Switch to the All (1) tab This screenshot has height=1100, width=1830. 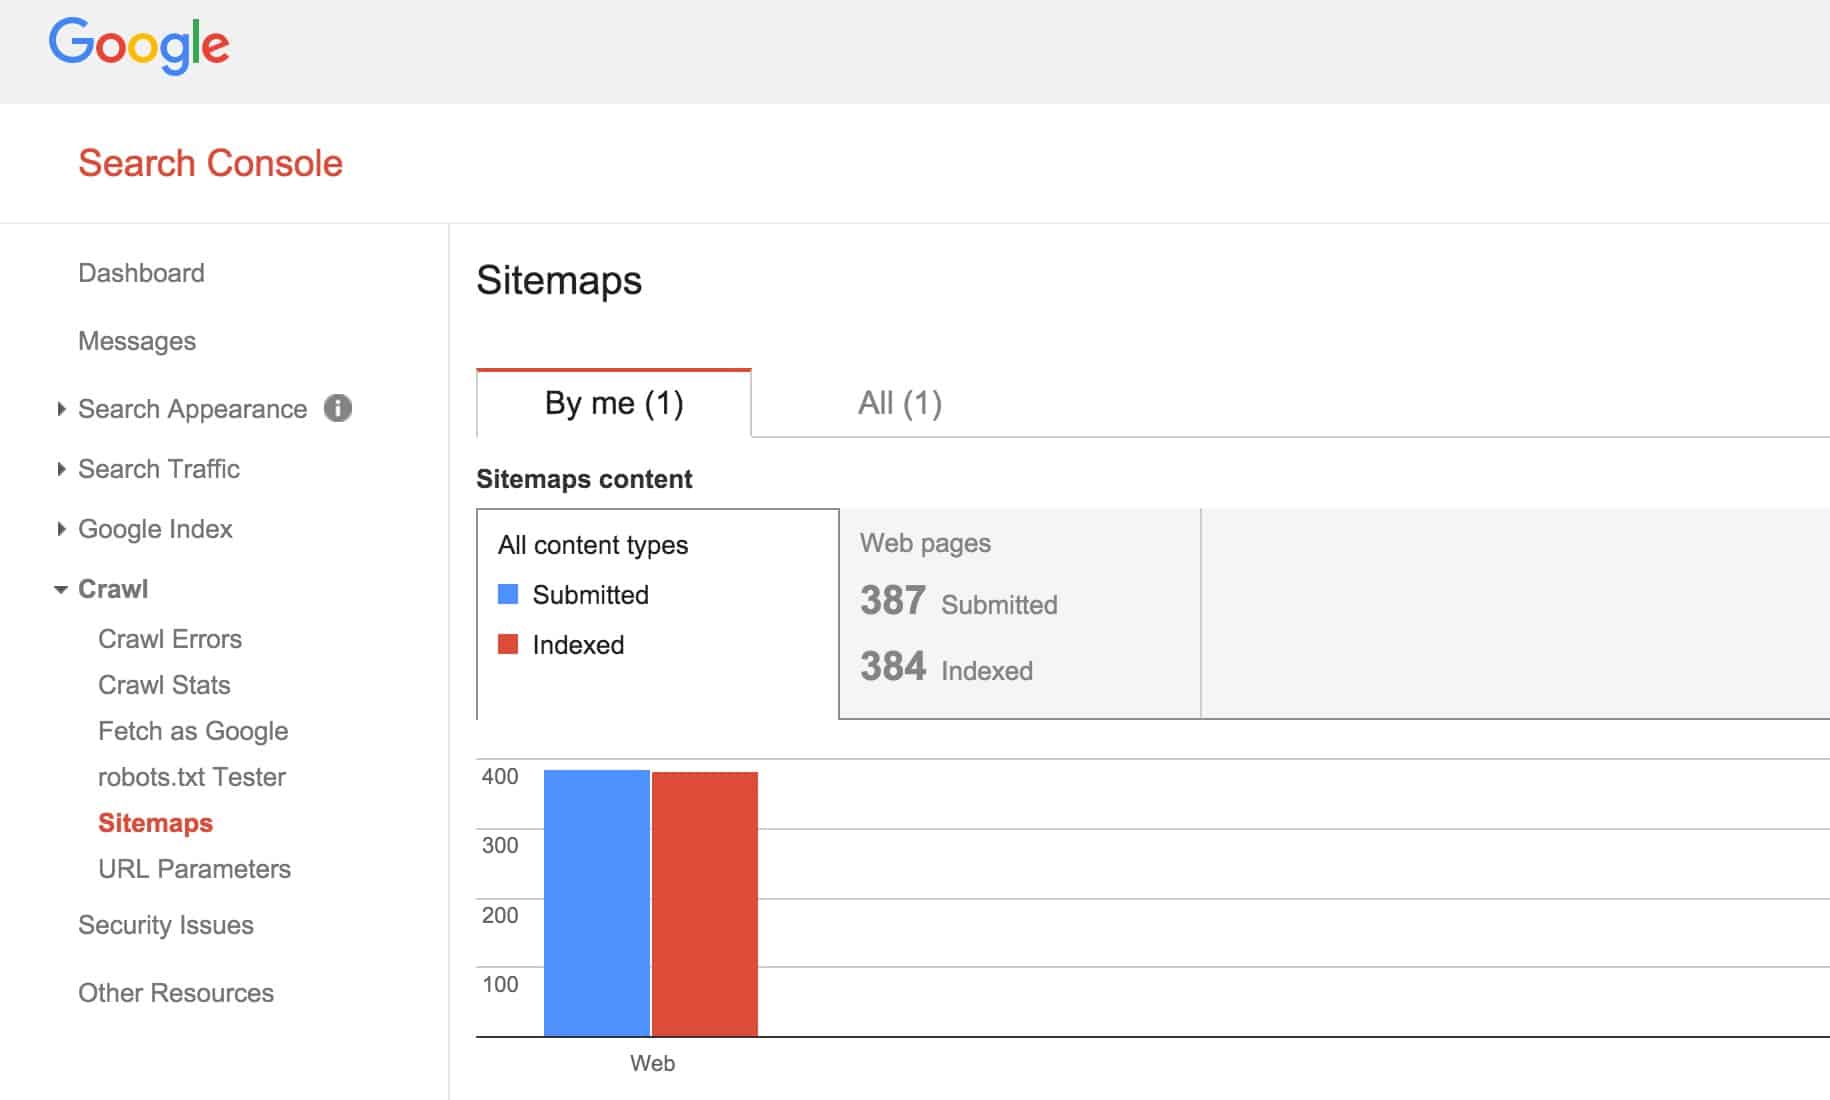pyautogui.click(x=900, y=403)
